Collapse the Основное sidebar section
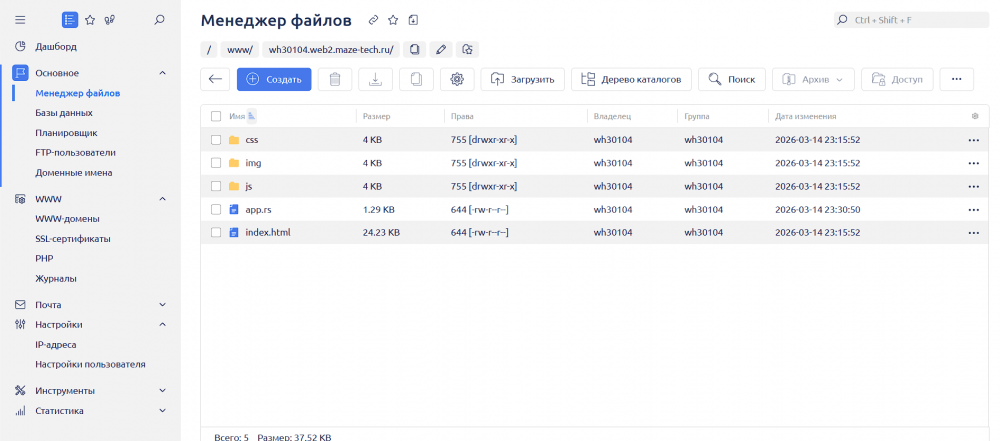The width and height of the screenshot is (1000, 441). [x=162, y=73]
